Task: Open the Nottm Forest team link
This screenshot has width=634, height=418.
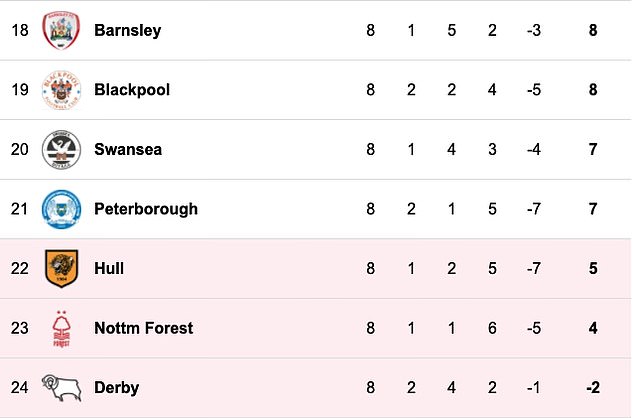Action: [144, 328]
